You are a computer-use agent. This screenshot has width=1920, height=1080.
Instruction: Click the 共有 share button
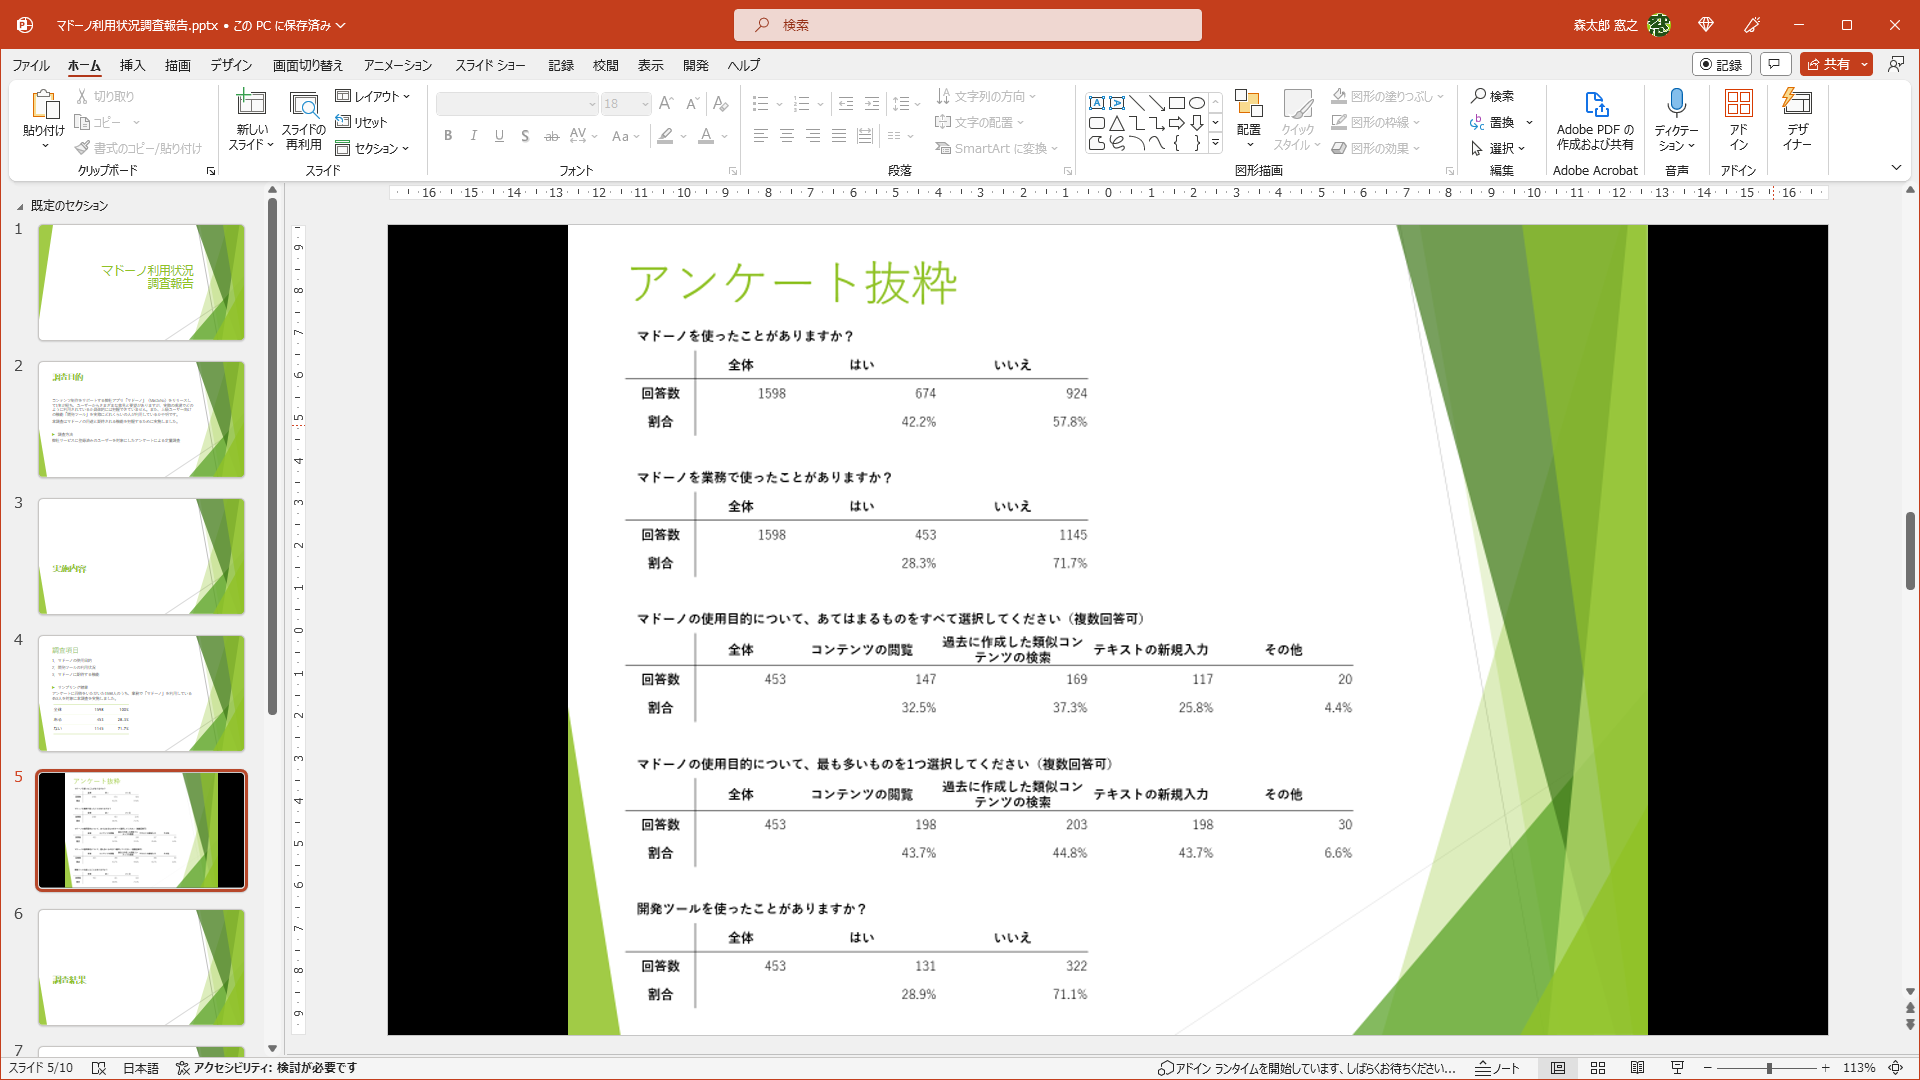[1828, 64]
